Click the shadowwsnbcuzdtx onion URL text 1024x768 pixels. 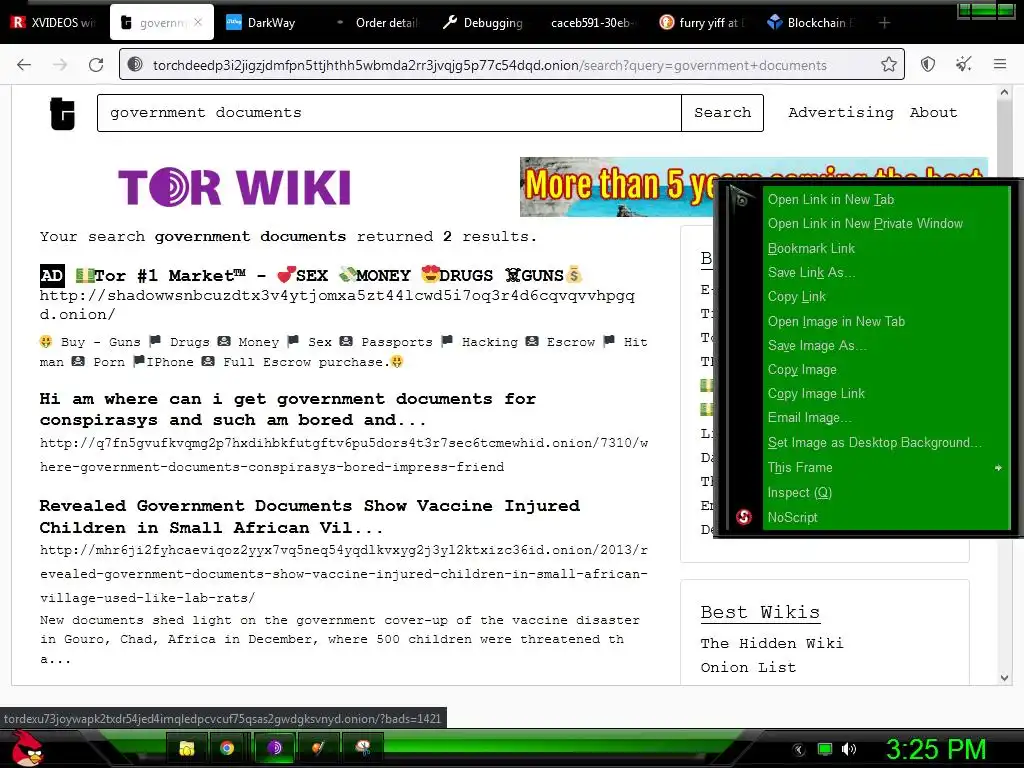click(337, 305)
